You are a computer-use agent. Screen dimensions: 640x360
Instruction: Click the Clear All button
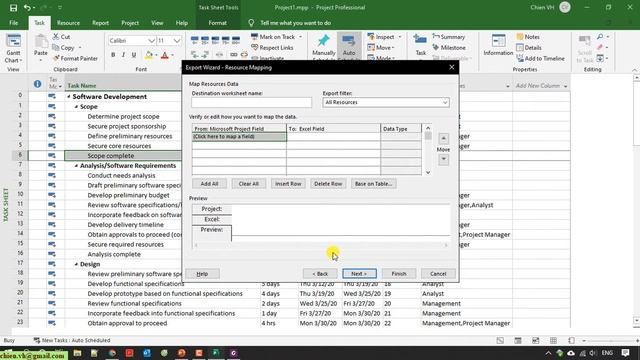tap(249, 184)
